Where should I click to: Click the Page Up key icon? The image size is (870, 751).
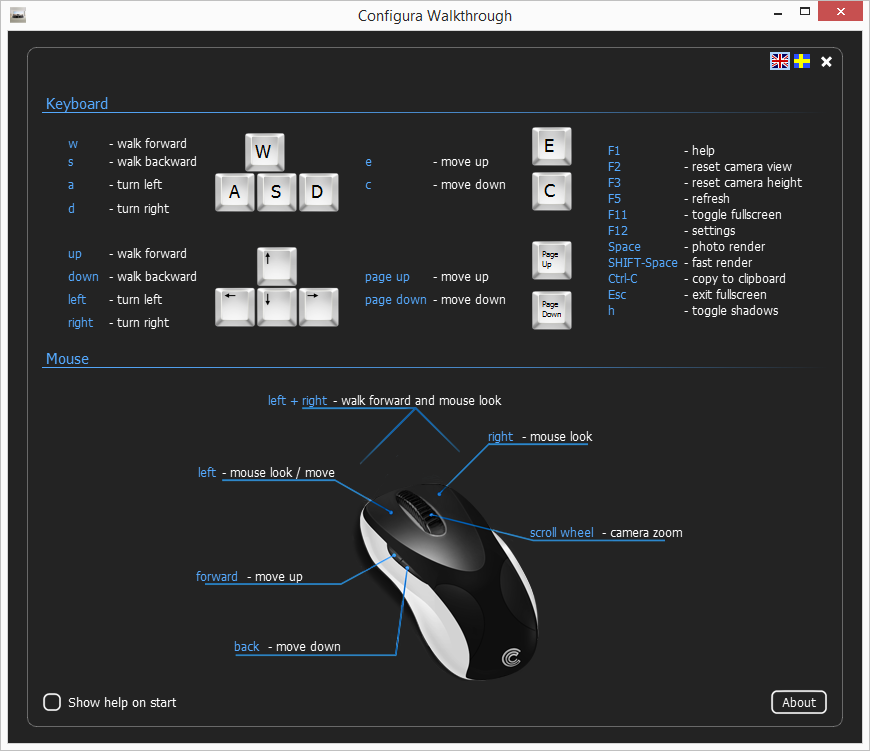click(551, 260)
